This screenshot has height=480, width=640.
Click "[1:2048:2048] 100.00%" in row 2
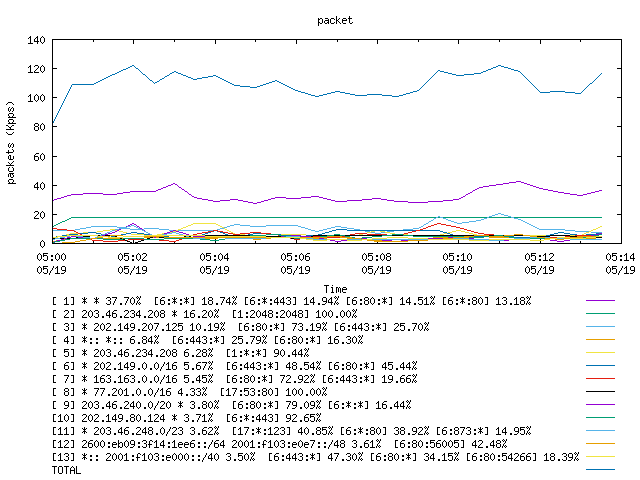coord(294,314)
